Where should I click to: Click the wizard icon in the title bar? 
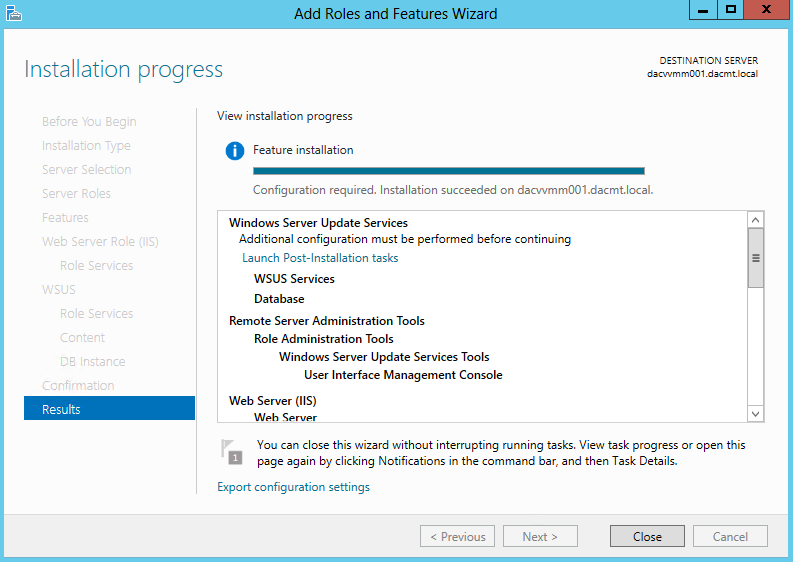tap(14, 13)
